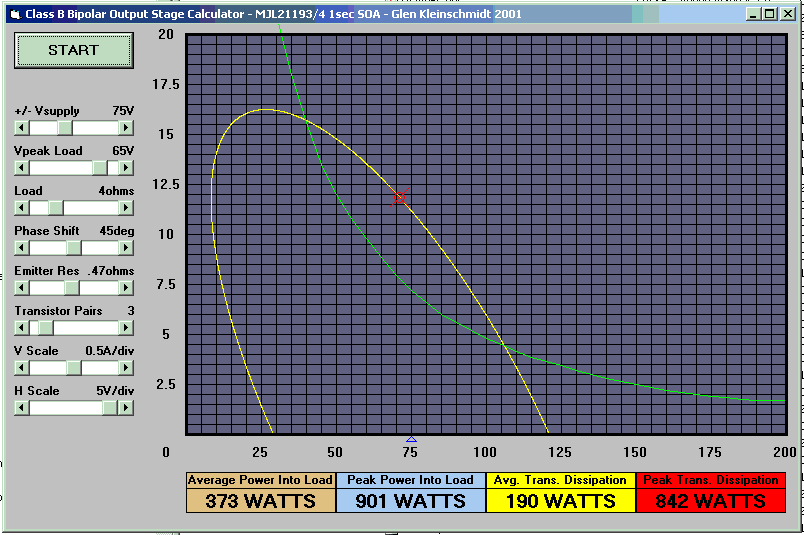Decrease H Scale with left arrow
The height and width of the screenshot is (535, 804).
pos(22,408)
